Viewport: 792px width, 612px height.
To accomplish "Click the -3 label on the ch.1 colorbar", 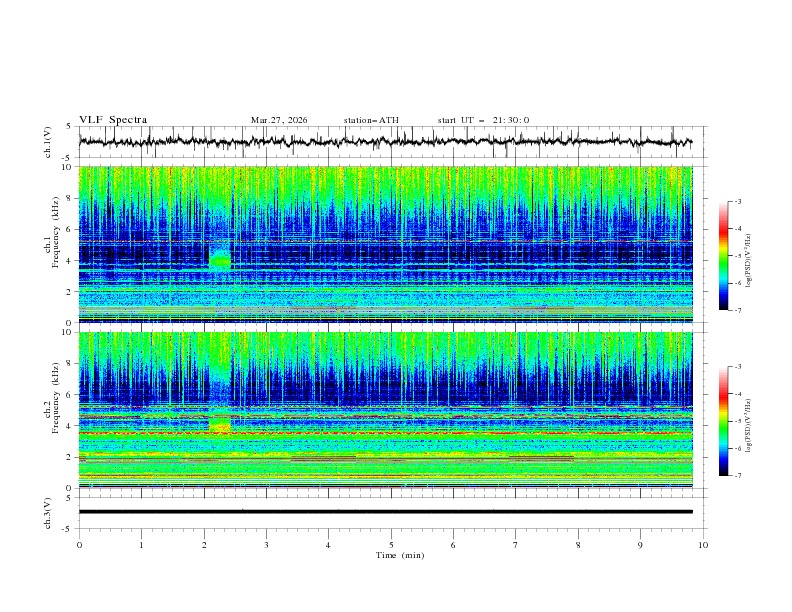I will coord(737,201).
